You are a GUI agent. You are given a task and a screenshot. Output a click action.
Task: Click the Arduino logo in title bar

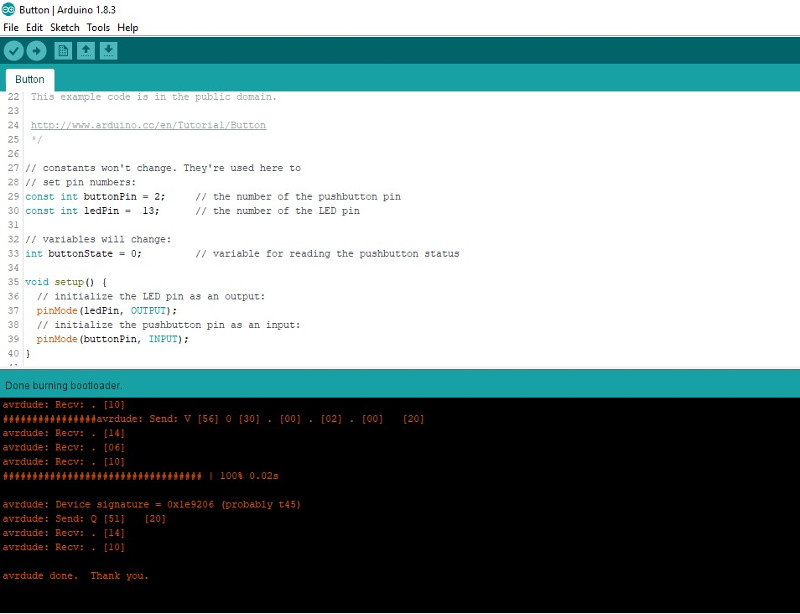coord(8,9)
